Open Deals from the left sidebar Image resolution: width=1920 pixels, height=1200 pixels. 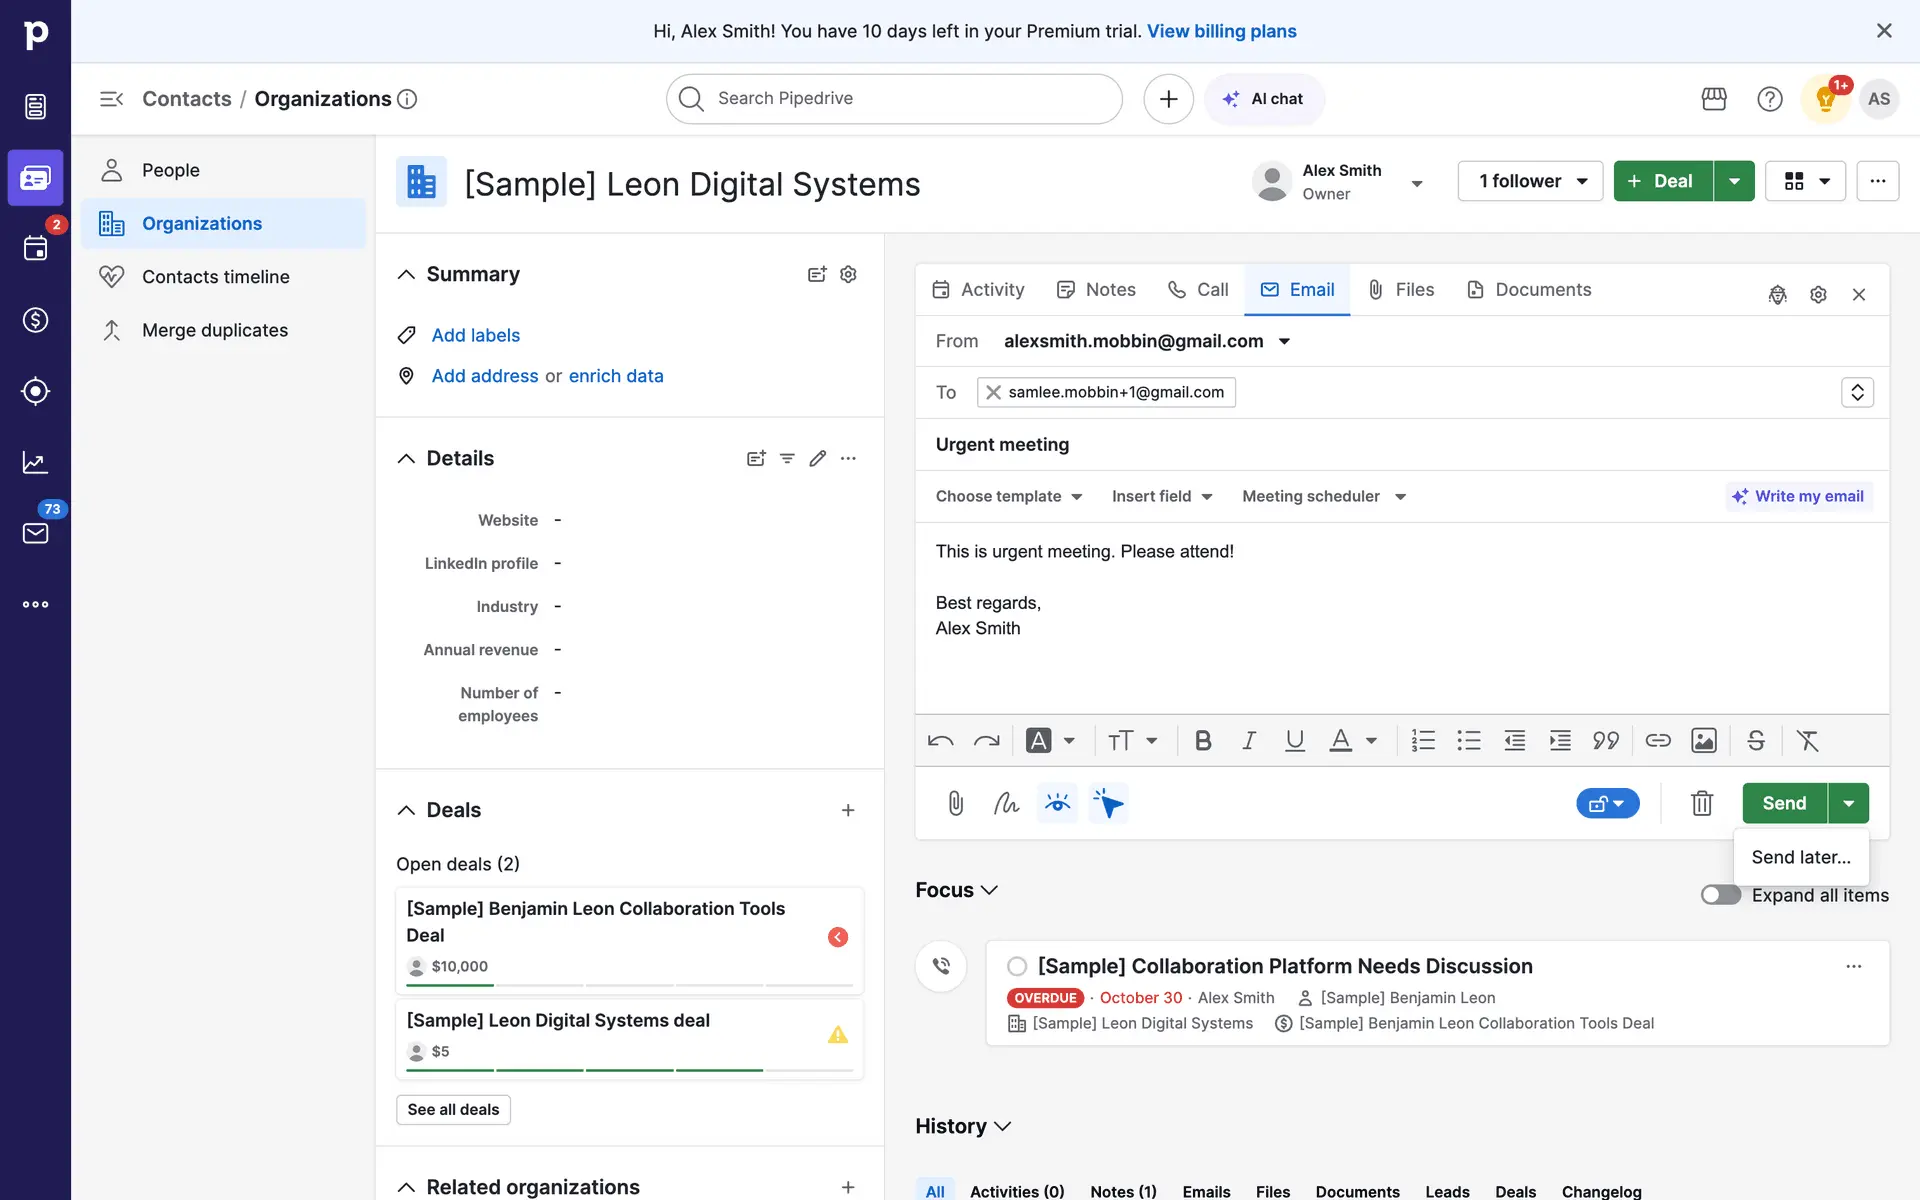[x=35, y=320]
